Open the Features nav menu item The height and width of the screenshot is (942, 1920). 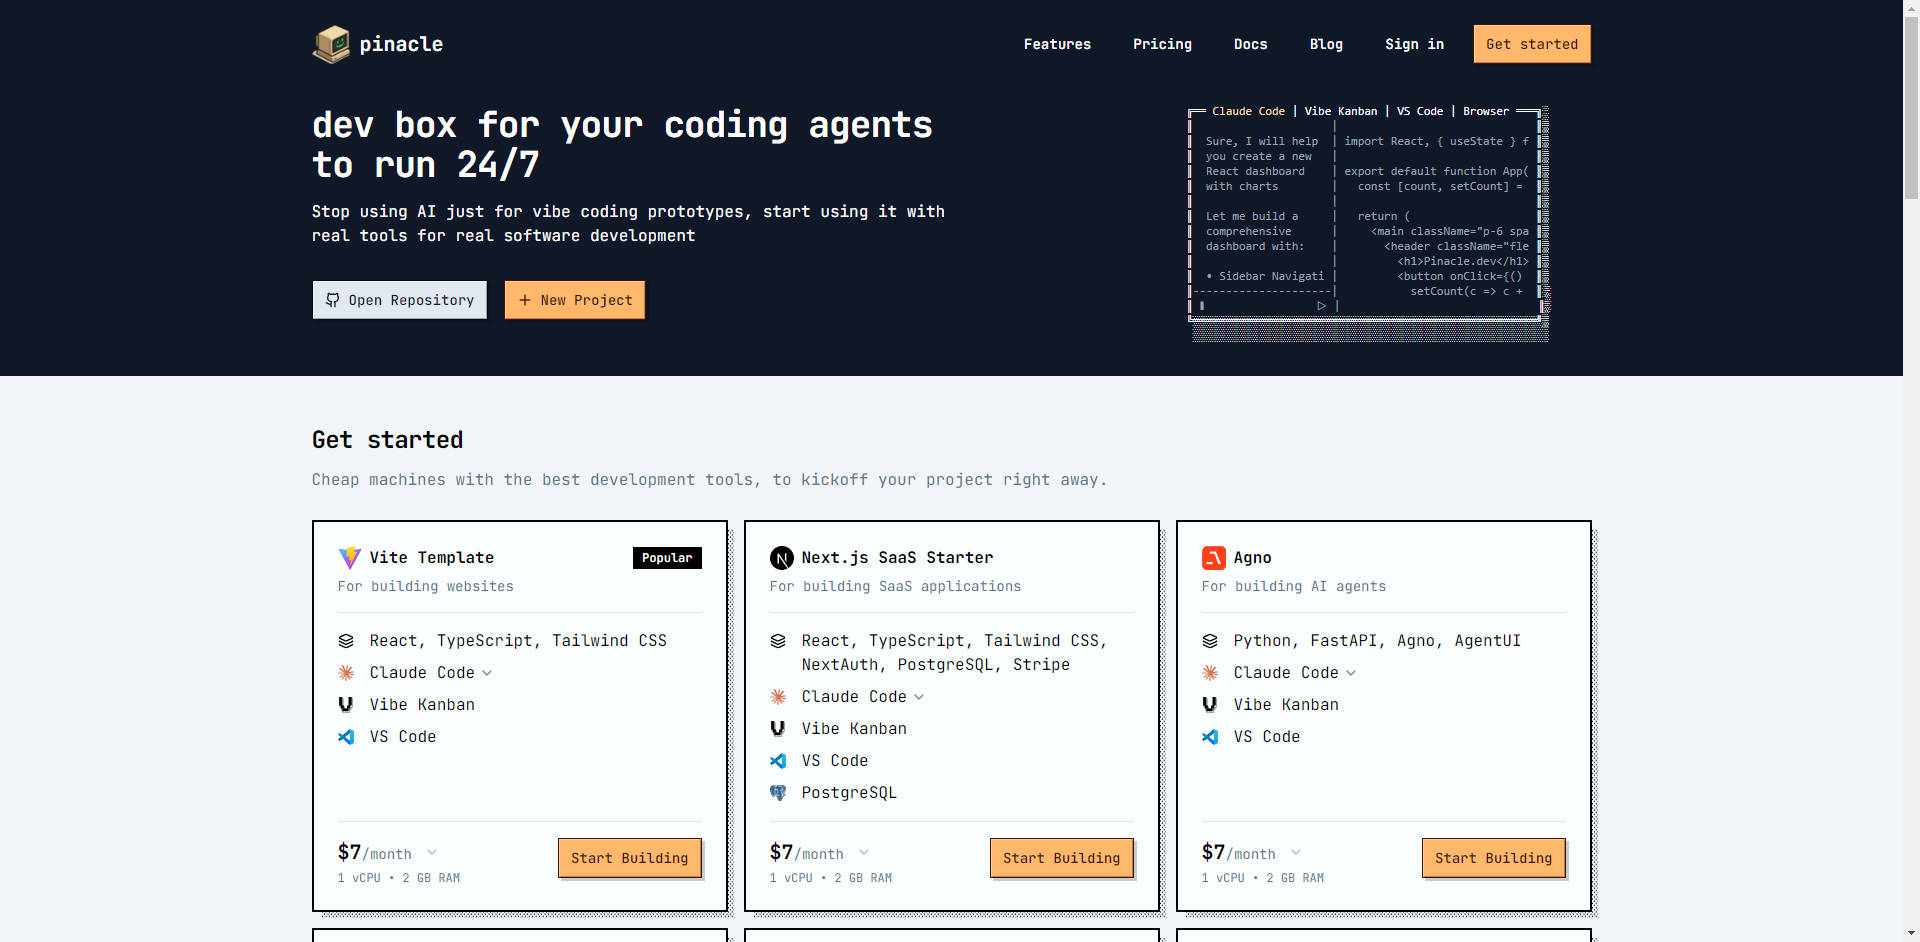pyautogui.click(x=1057, y=44)
